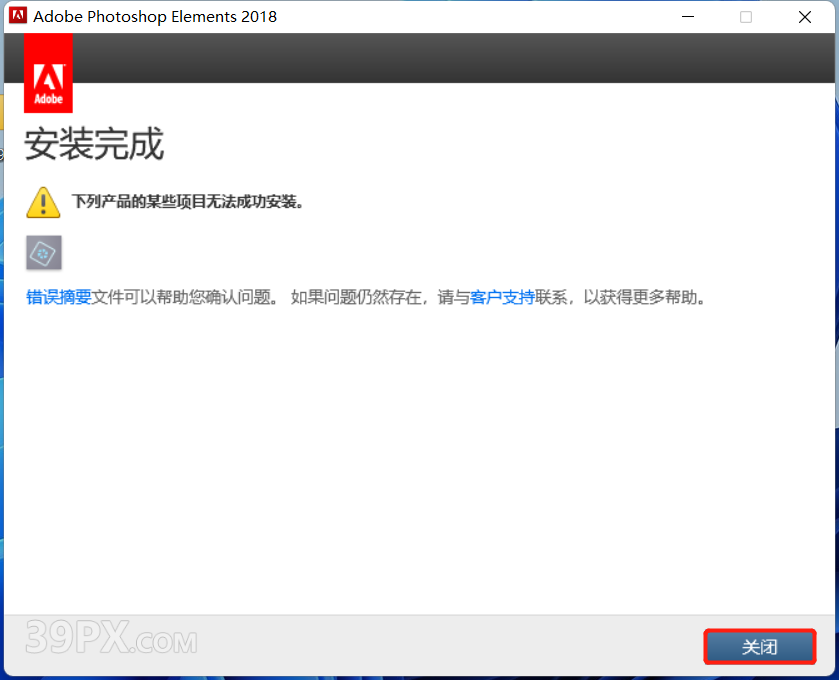This screenshot has height=680, width=839.
Task: Open the 错误摘要 link
Action: click(59, 297)
